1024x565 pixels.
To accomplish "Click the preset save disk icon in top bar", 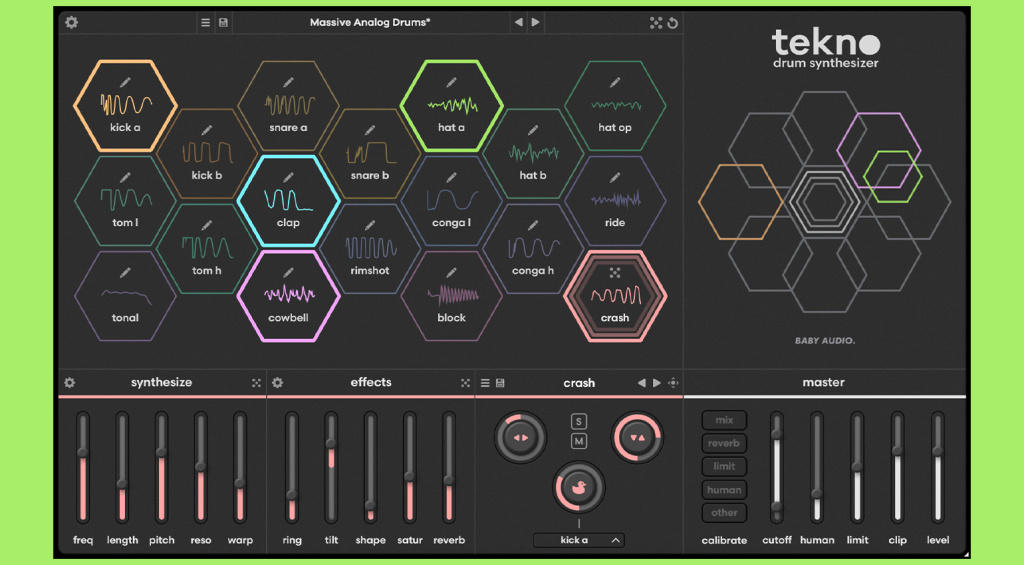I will 223,22.
